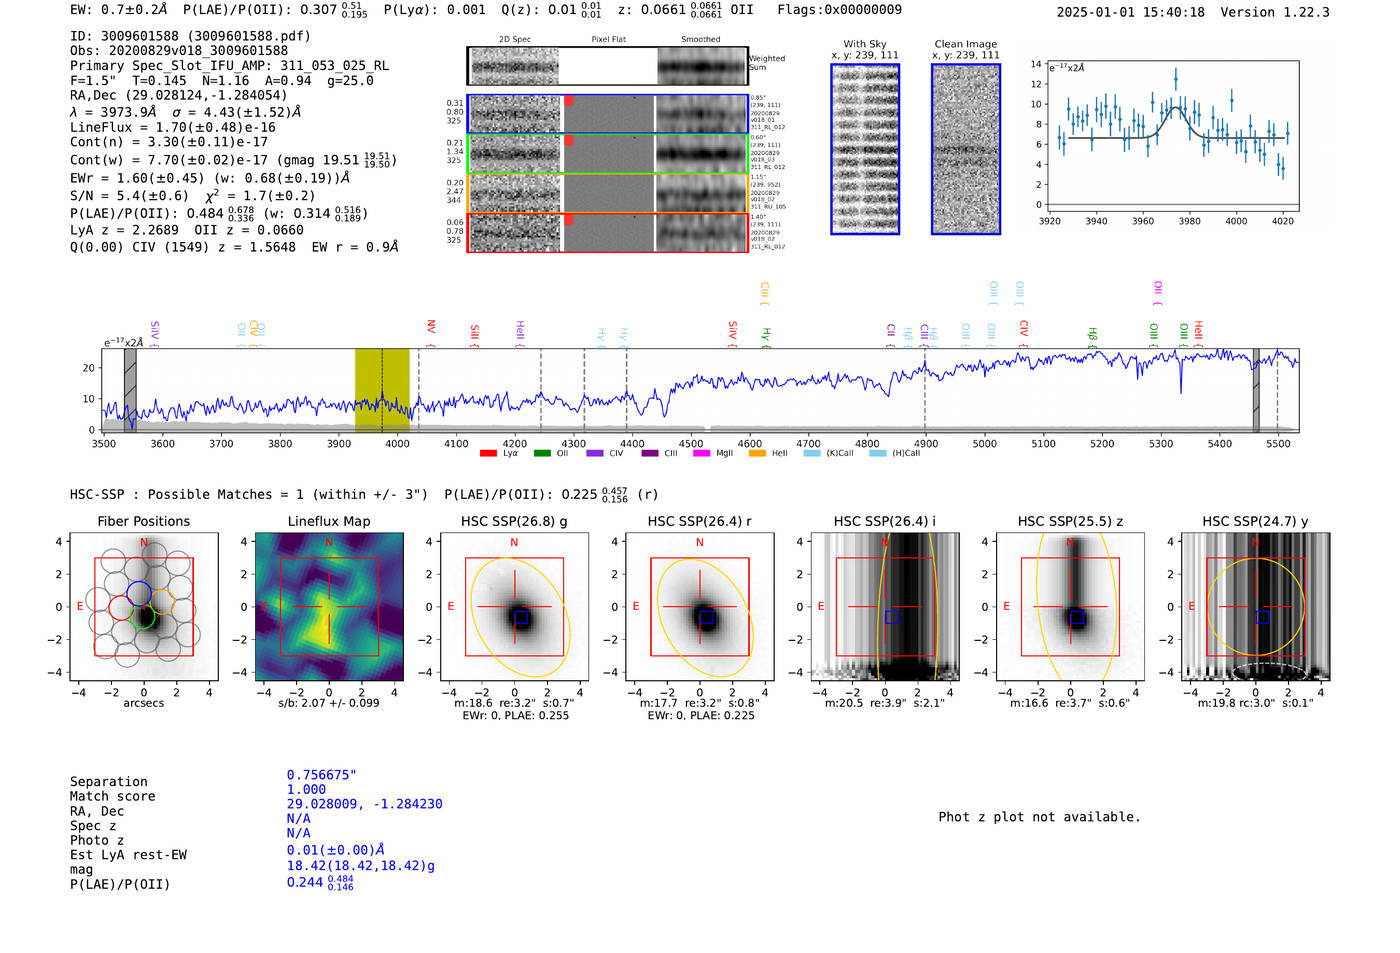Screen dimensions: 1400x953
Task: Open the Fiber Positions panel
Action: coord(144,607)
